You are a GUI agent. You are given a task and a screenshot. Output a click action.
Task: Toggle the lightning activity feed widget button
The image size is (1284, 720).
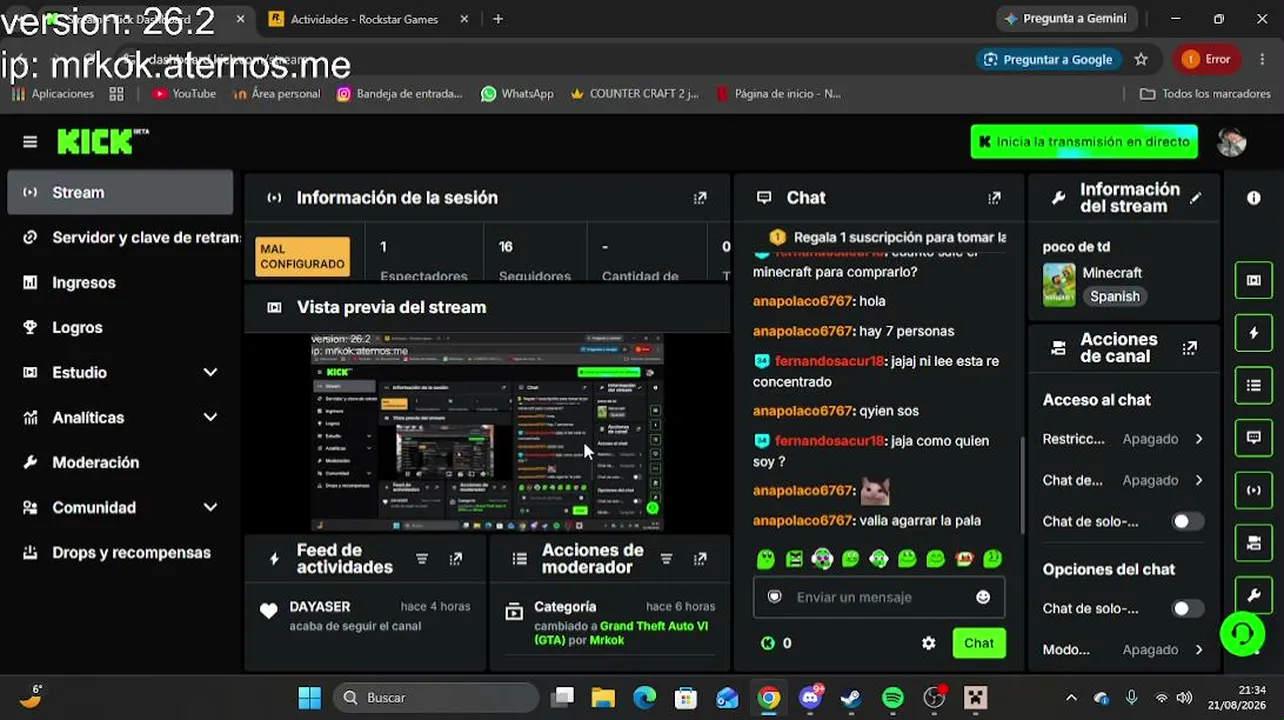[x=1253, y=333]
